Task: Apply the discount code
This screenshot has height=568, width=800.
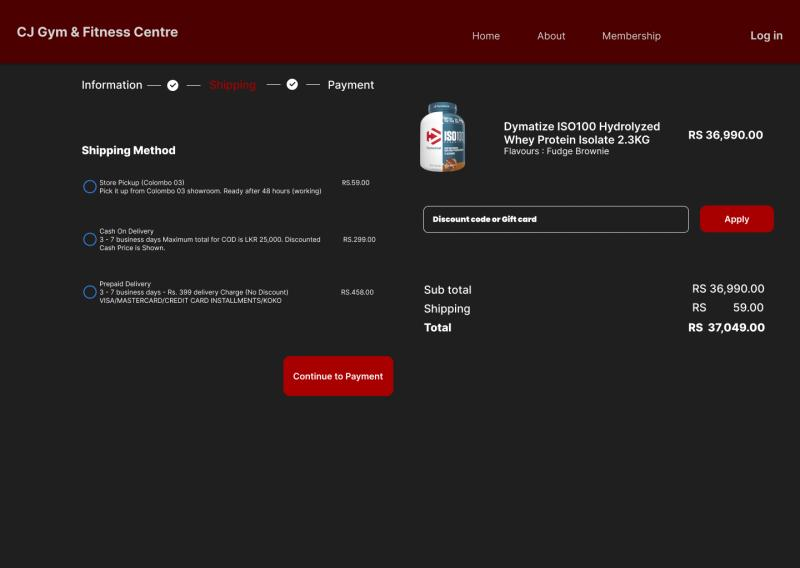Action: pos(737,219)
